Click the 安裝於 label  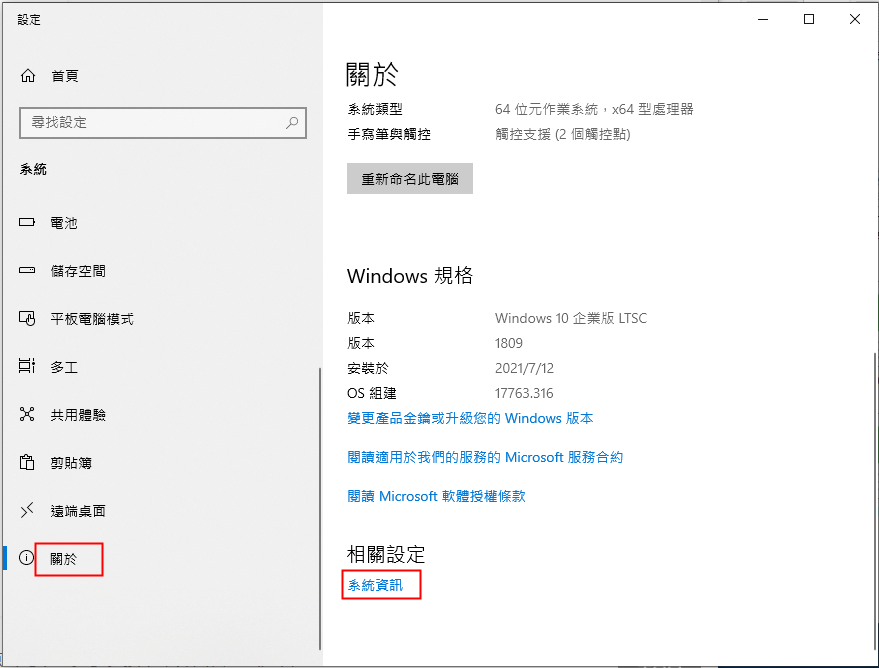(x=368, y=368)
